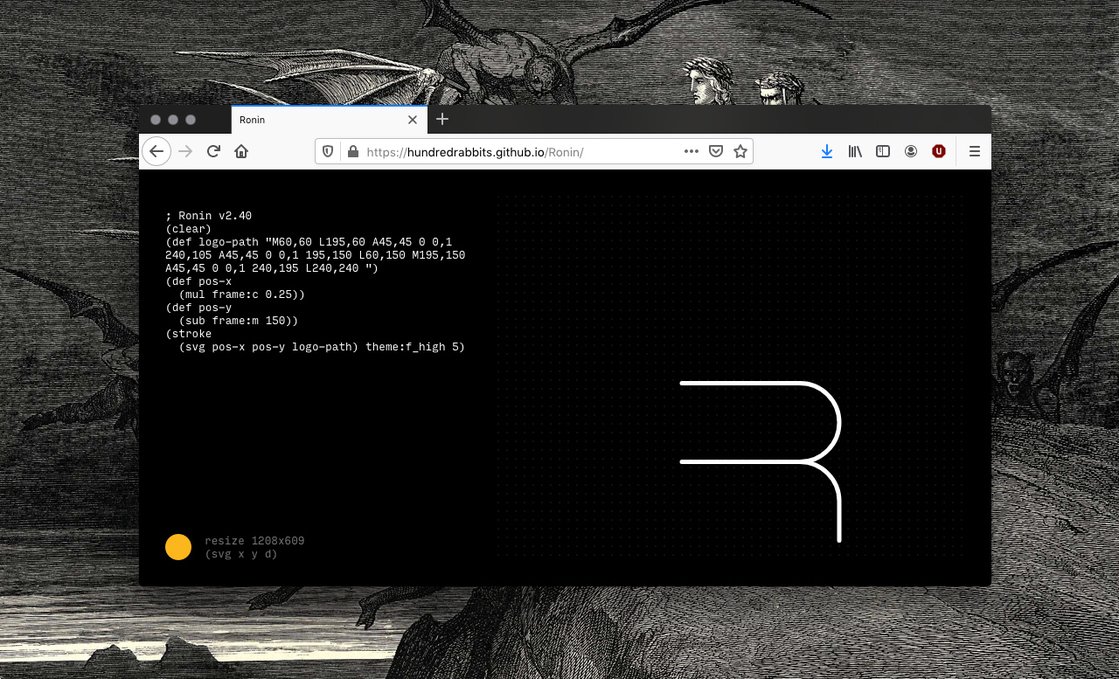Open the Firefox account icon

click(x=911, y=151)
